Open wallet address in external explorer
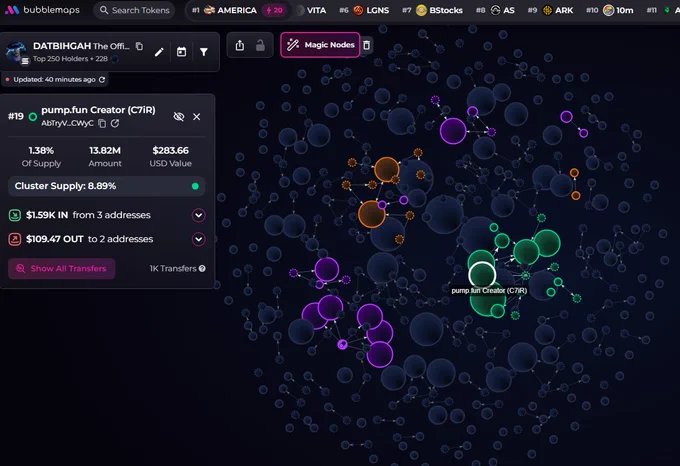 click(115, 124)
